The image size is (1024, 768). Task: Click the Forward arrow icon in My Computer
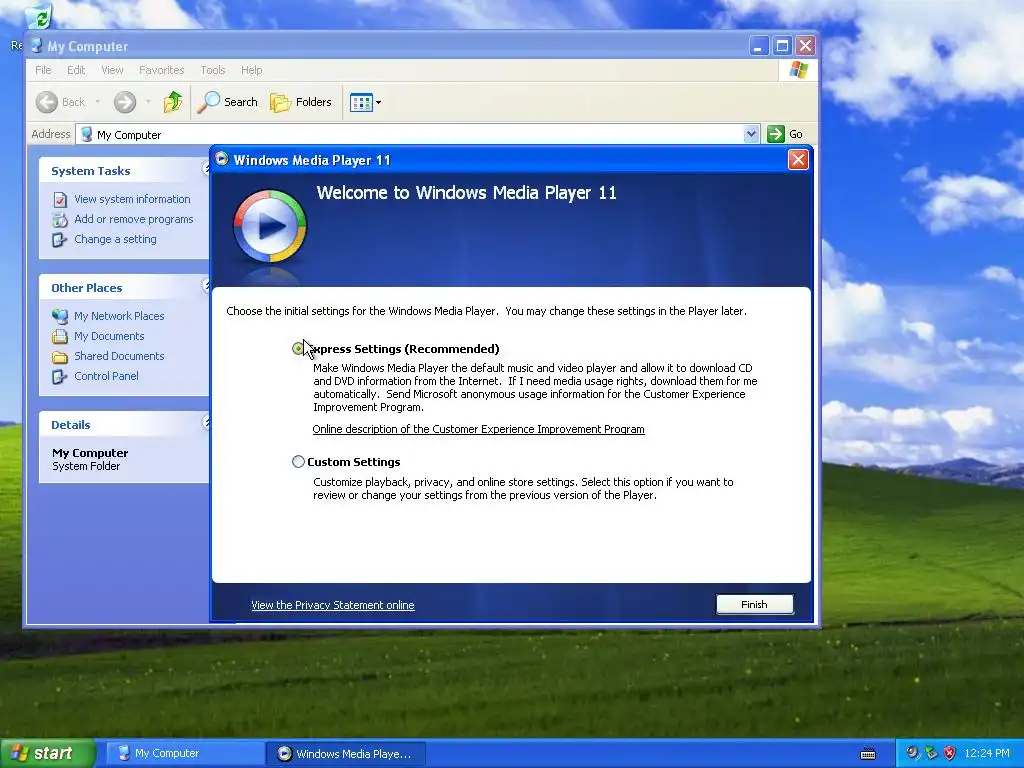125,102
